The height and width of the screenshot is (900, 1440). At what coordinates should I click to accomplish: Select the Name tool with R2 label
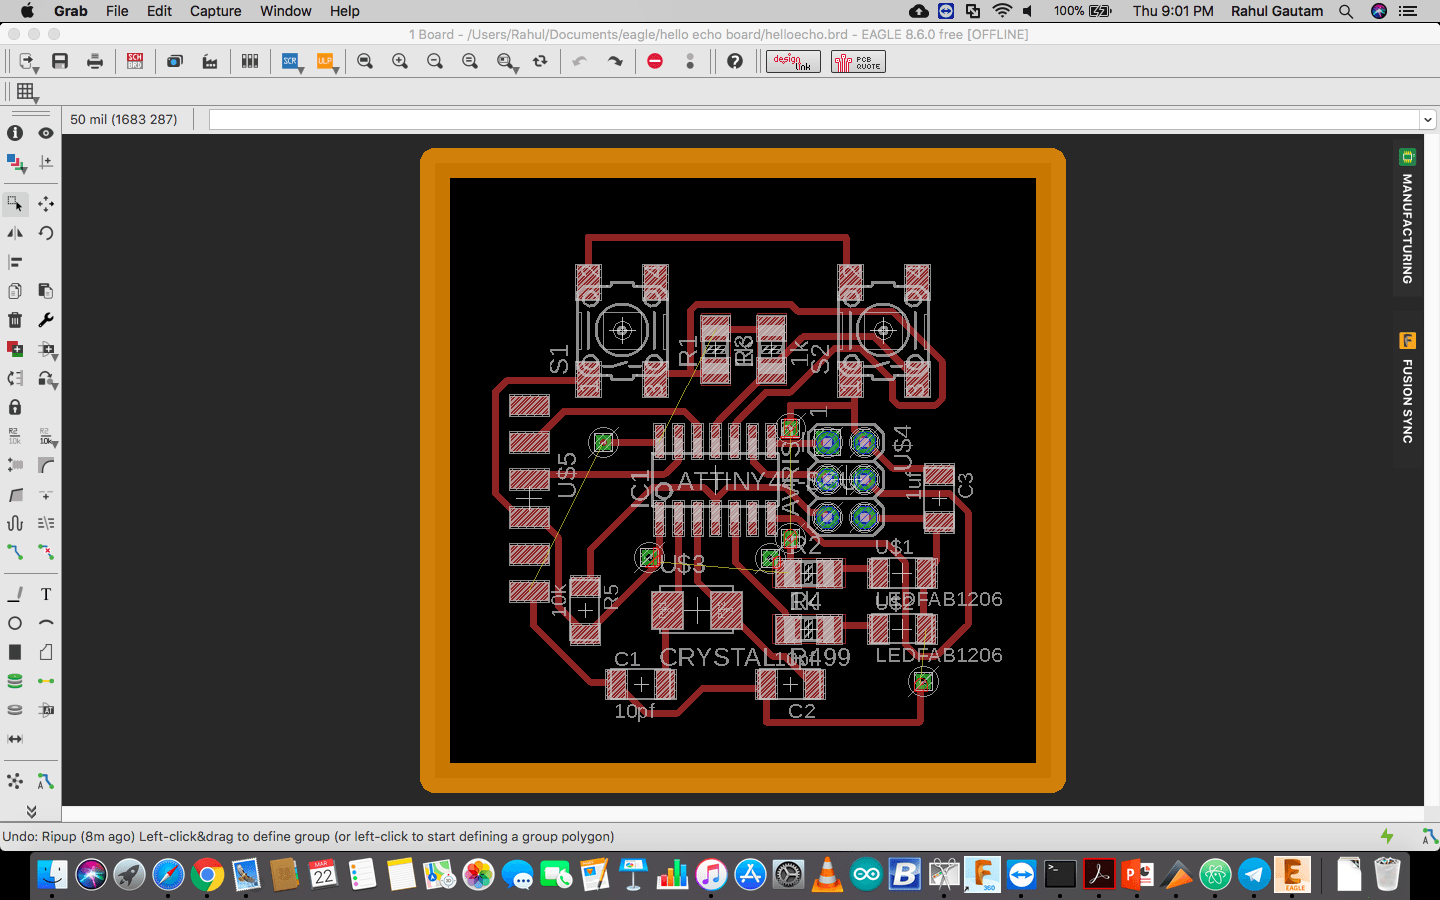pos(15,436)
